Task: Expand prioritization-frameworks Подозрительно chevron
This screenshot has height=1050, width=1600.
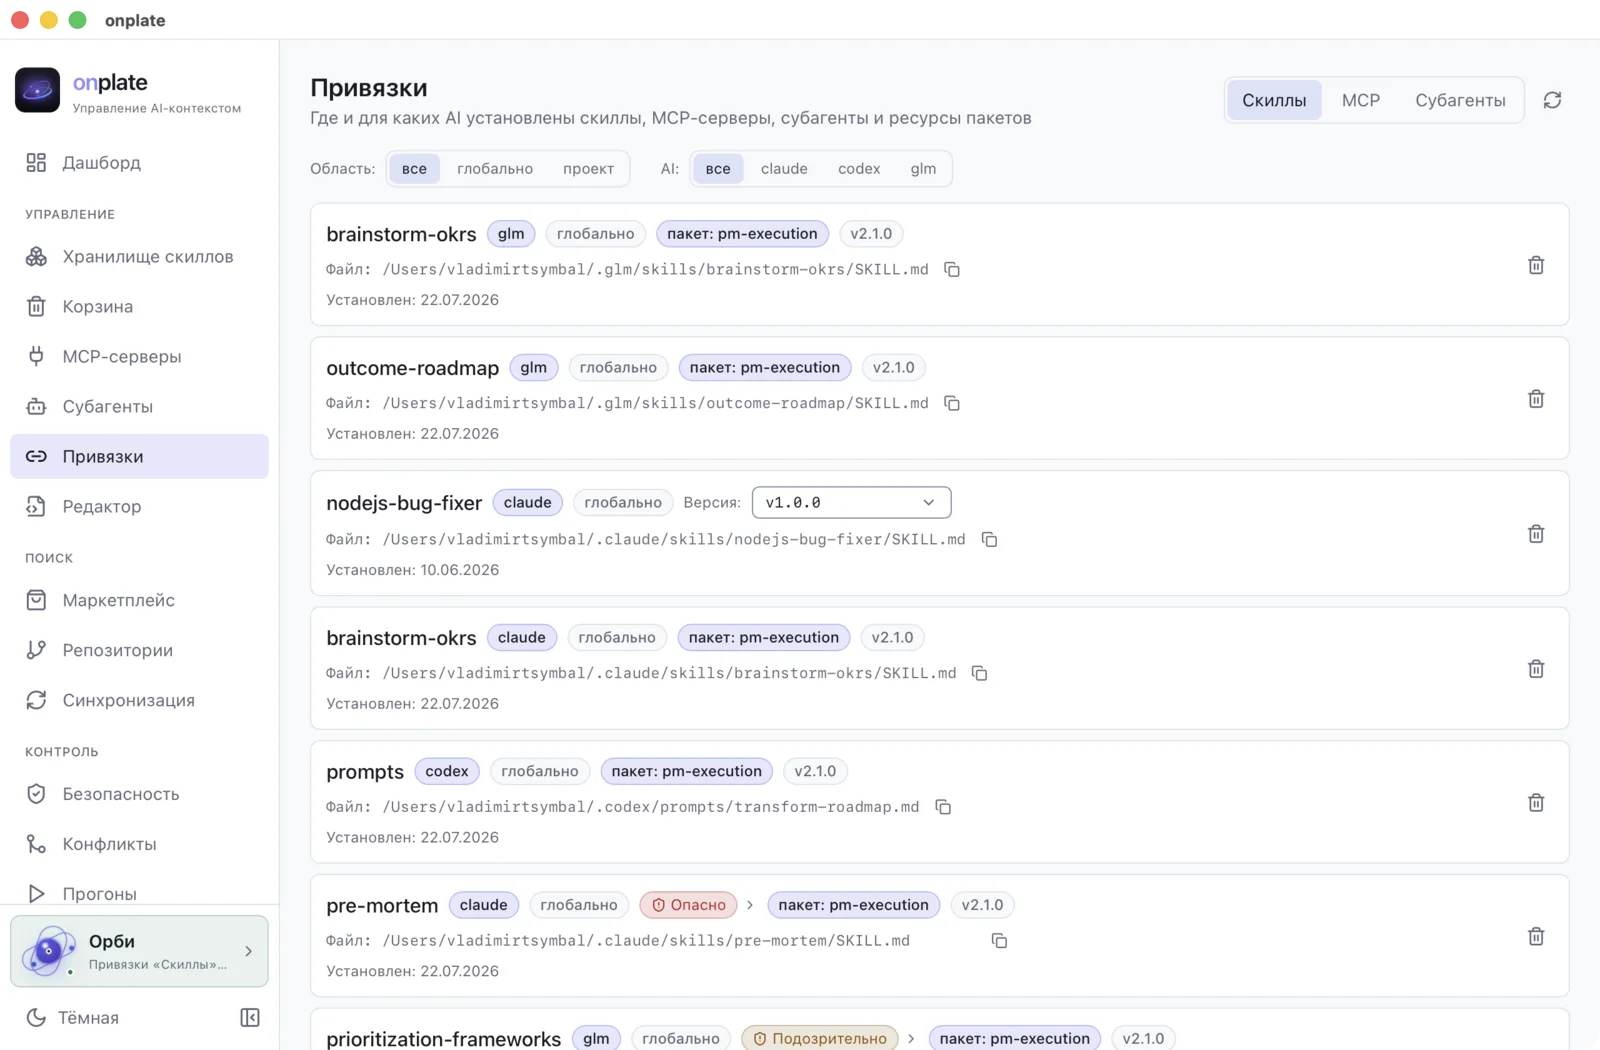Action: [x=911, y=1039]
